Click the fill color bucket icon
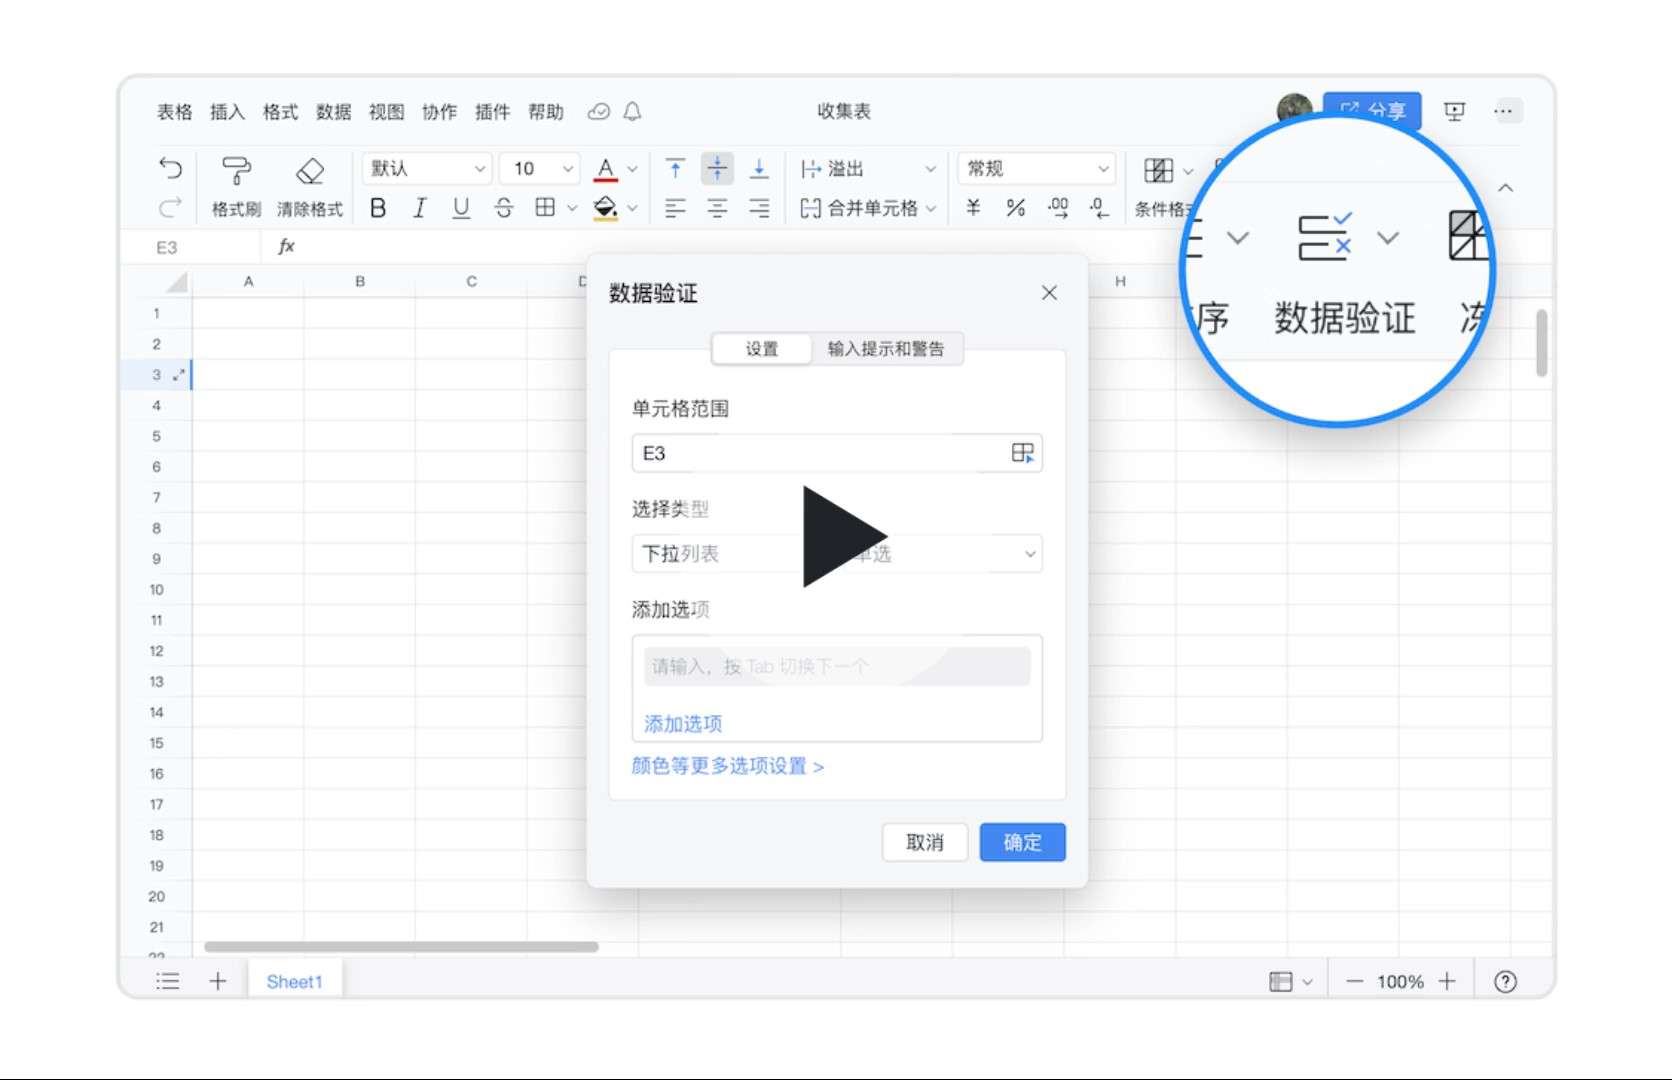Screen dimensions: 1672x1080 (x=605, y=208)
